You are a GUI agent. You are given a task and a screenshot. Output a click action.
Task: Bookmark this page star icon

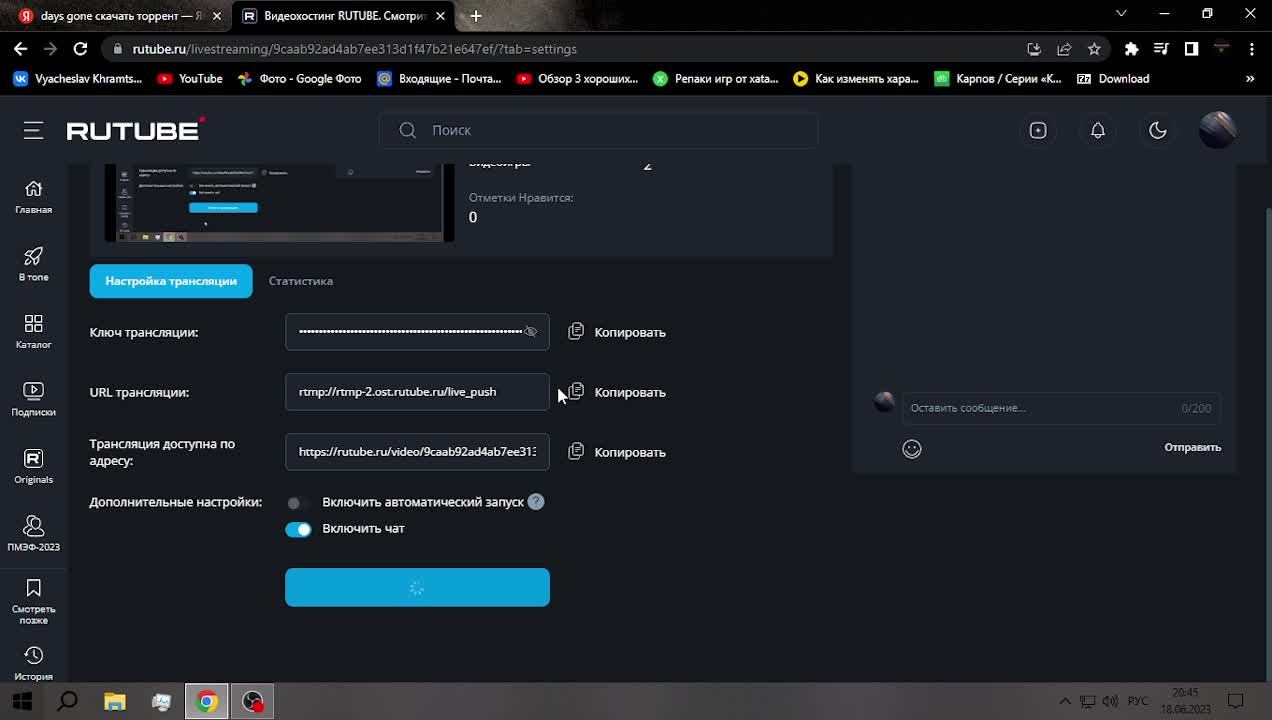(1094, 48)
